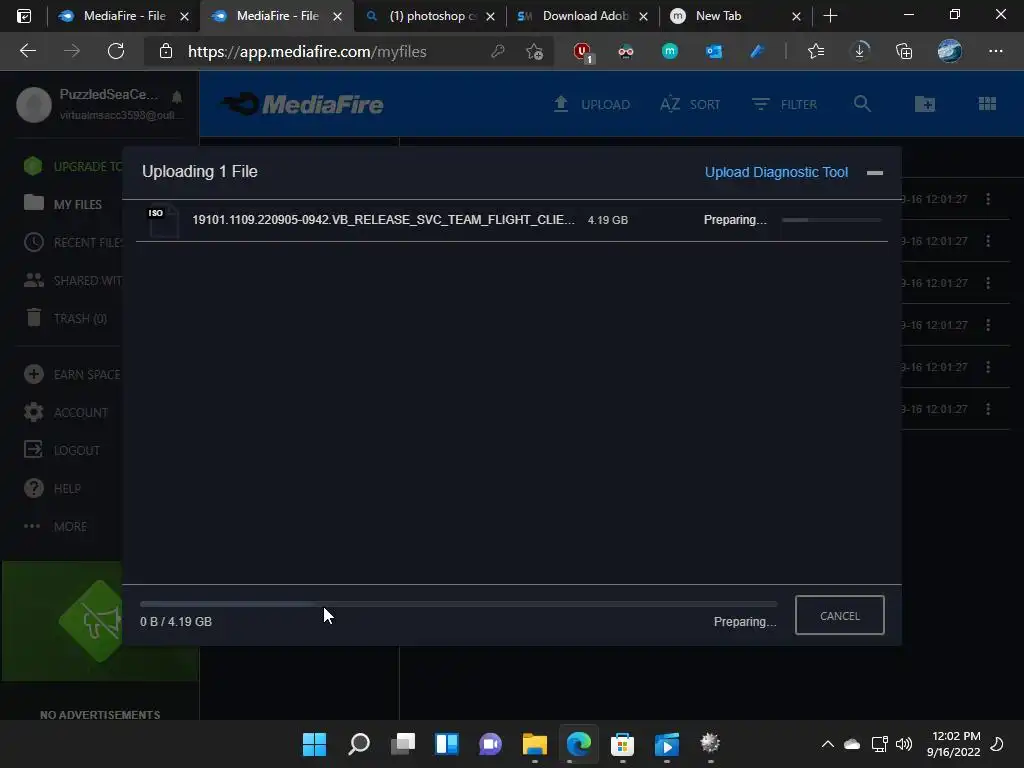
Task: Click the Upgrade hexagon icon
Action: click(x=33, y=166)
